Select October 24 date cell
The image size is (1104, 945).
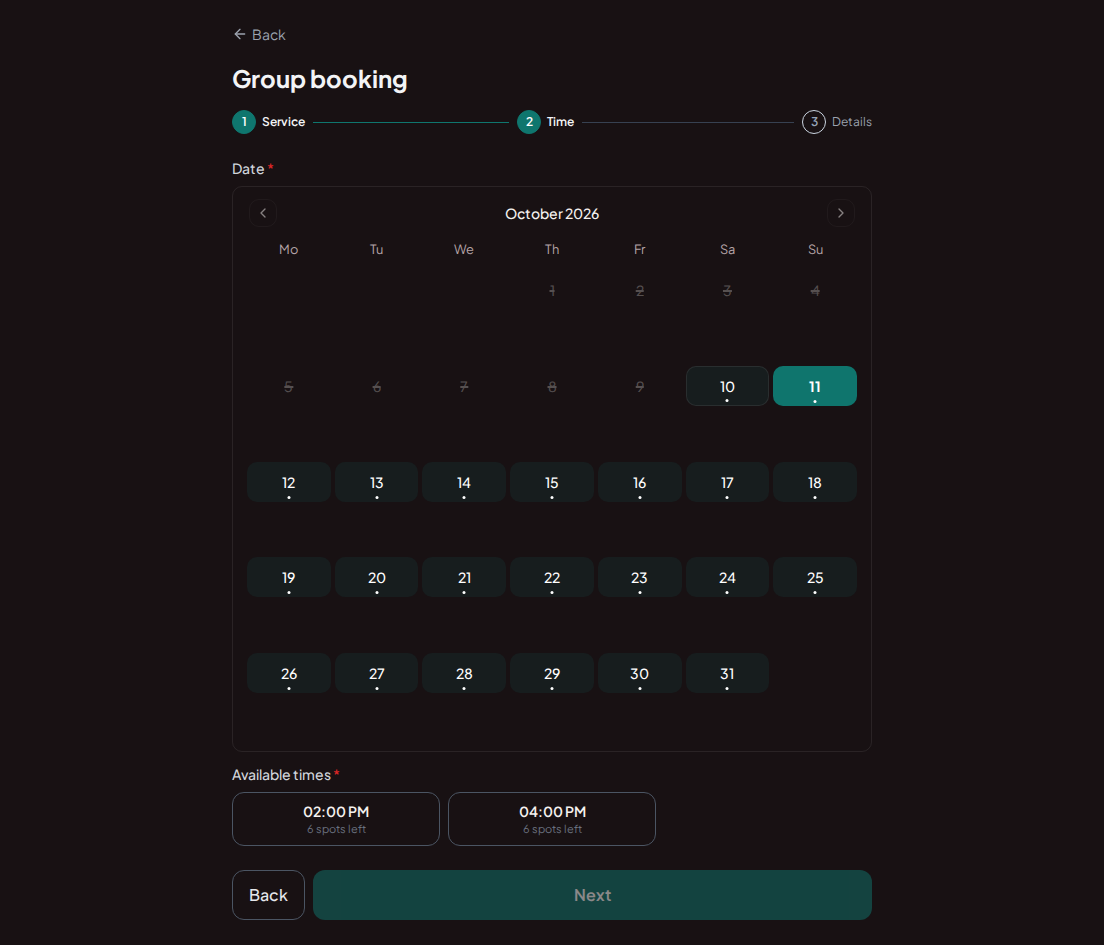click(x=727, y=577)
